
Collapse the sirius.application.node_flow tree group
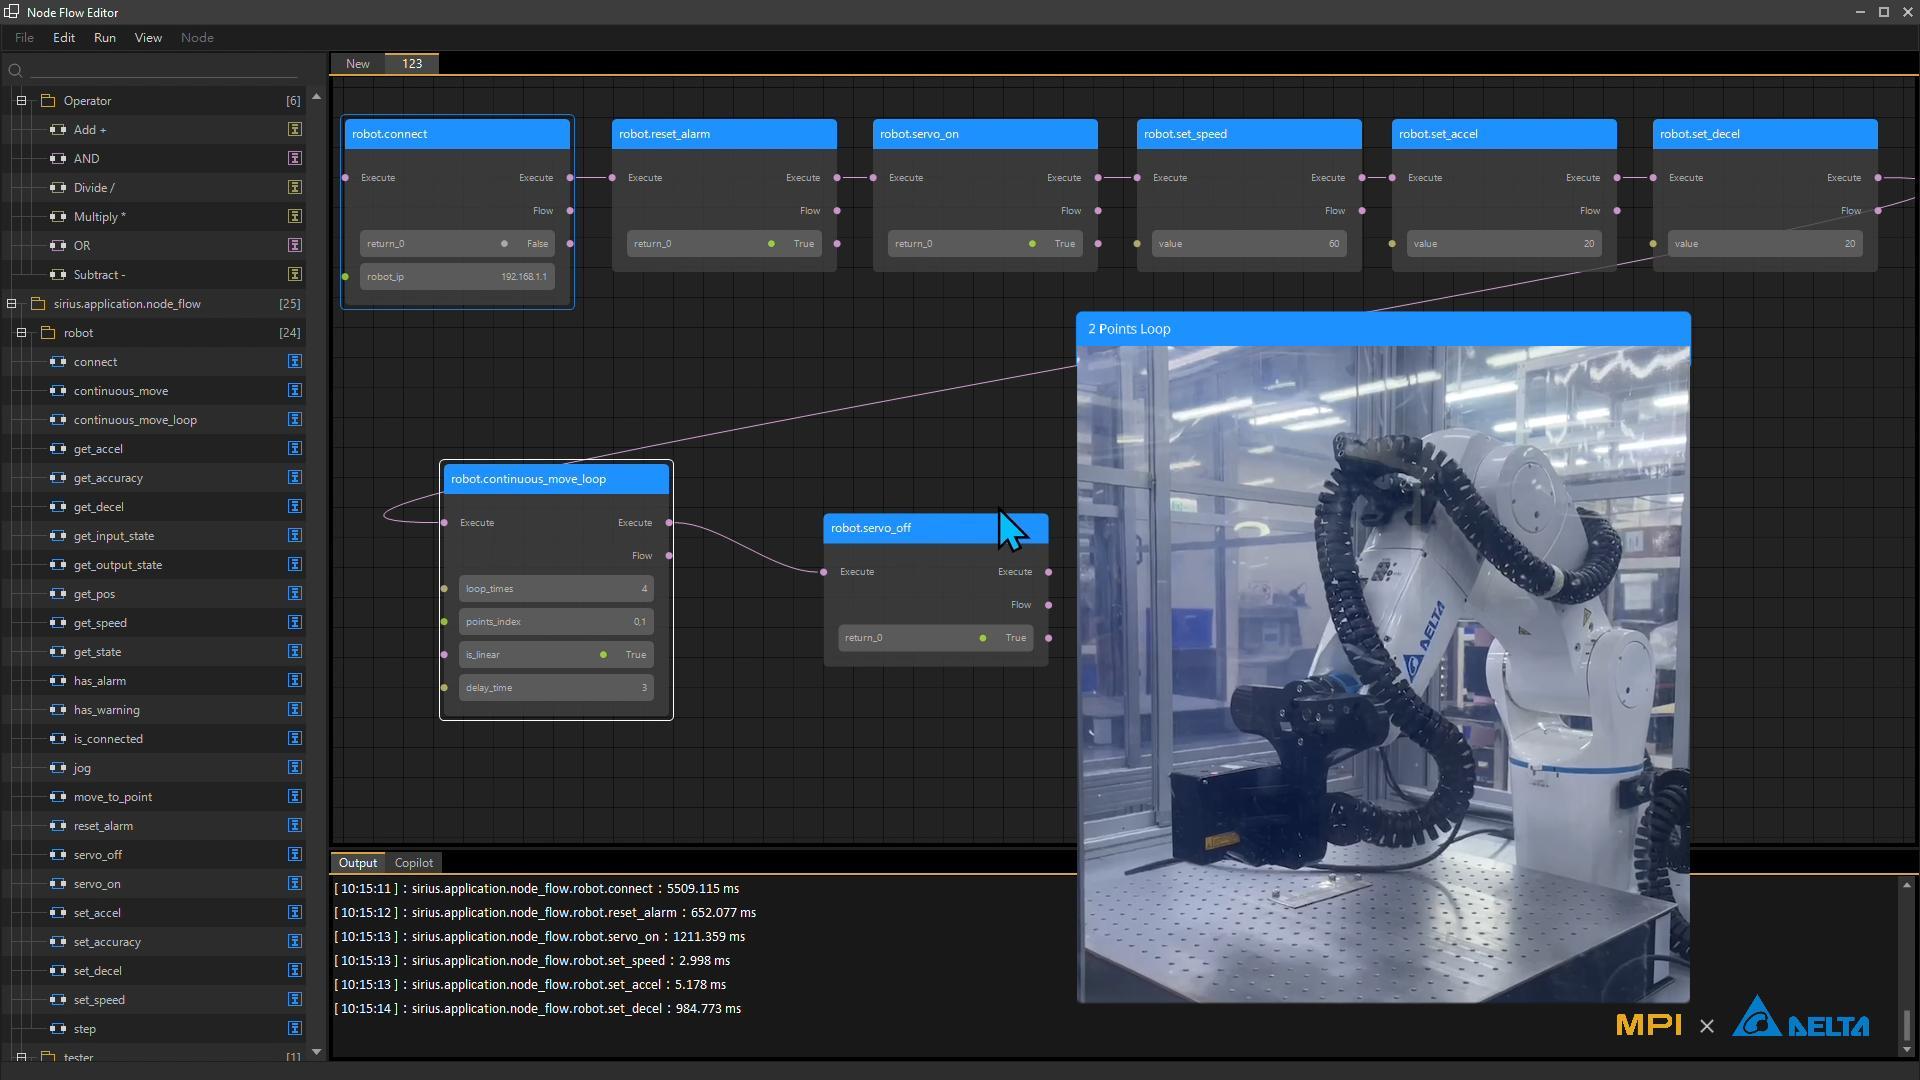coord(11,304)
